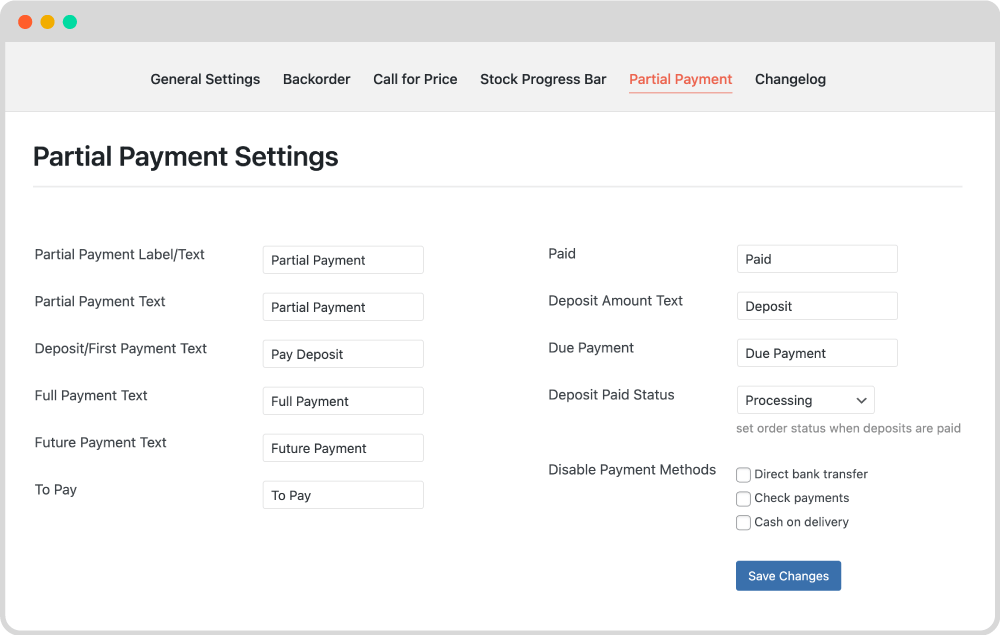The width and height of the screenshot is (1000, 635).
Task: Tick the Check payments checkbox
Action: click(x=743, y=499)
